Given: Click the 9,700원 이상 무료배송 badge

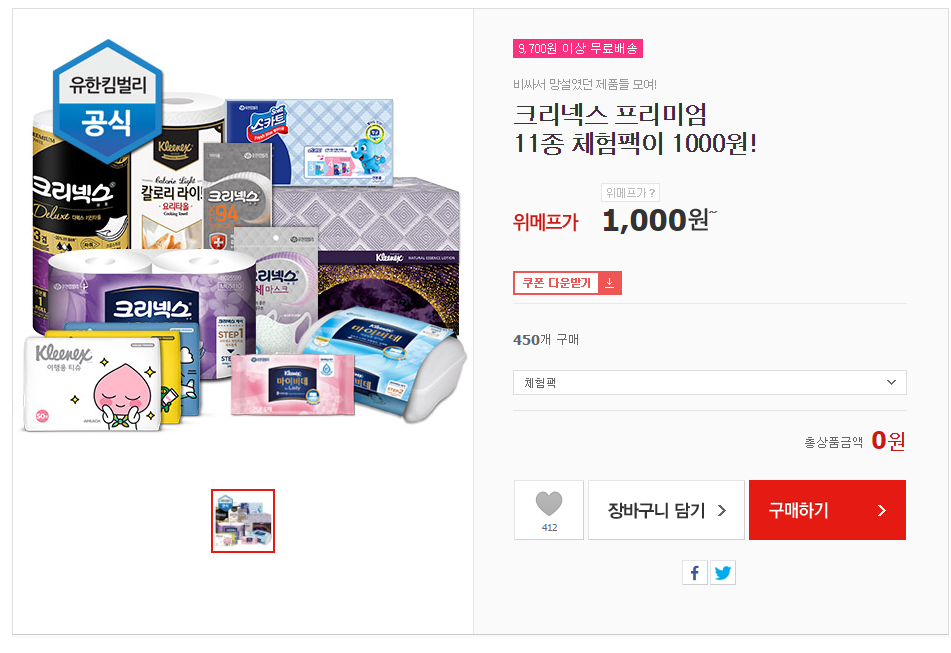Looking at the screenshot, I should (577, 49).
